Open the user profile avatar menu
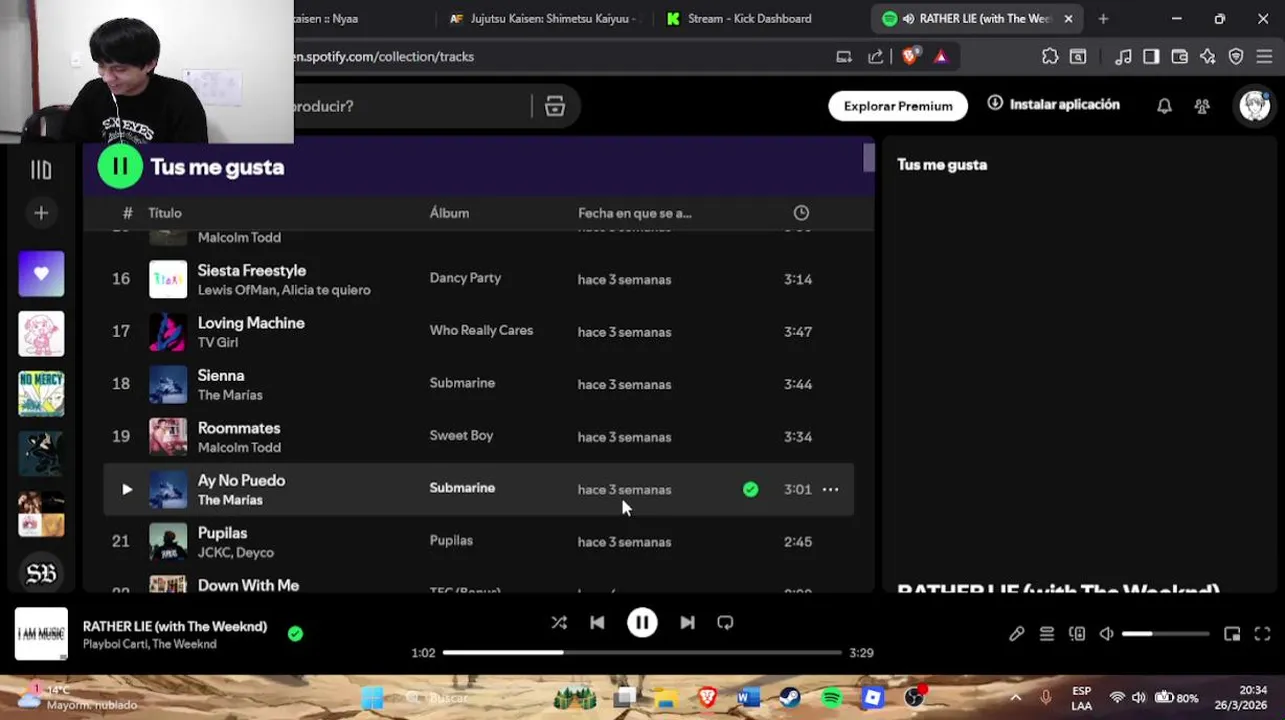This screenshot has width=1285, height=720. (1254, 106)
